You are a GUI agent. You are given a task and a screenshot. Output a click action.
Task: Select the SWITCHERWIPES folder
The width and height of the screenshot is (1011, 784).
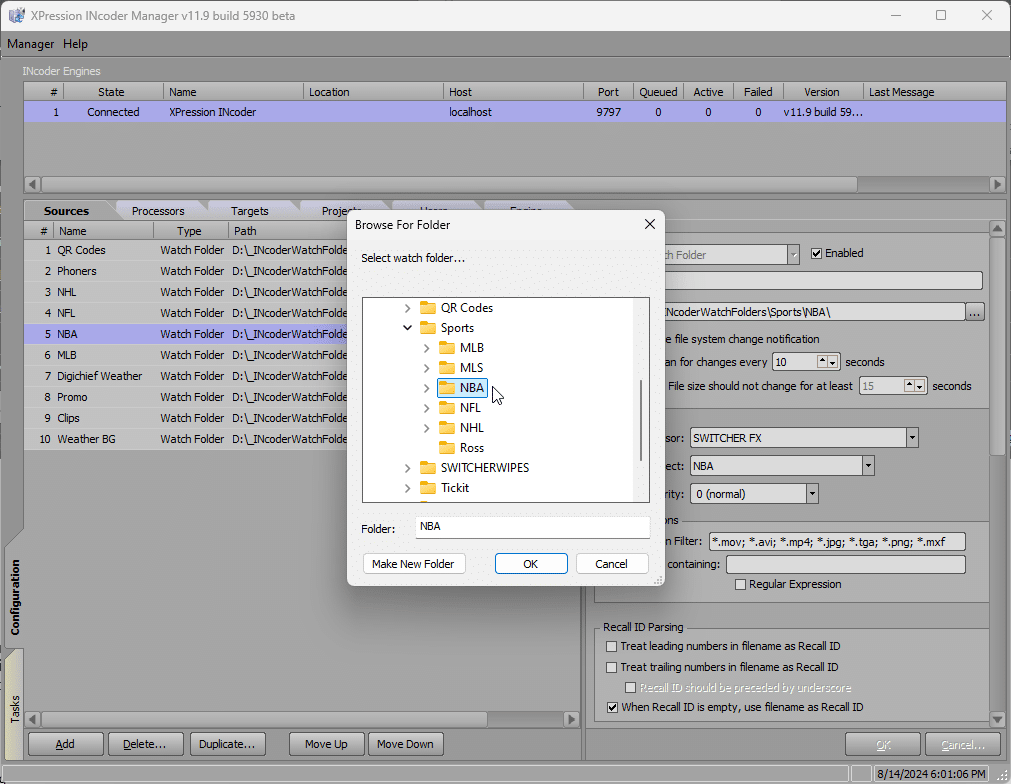coord(484,467)
